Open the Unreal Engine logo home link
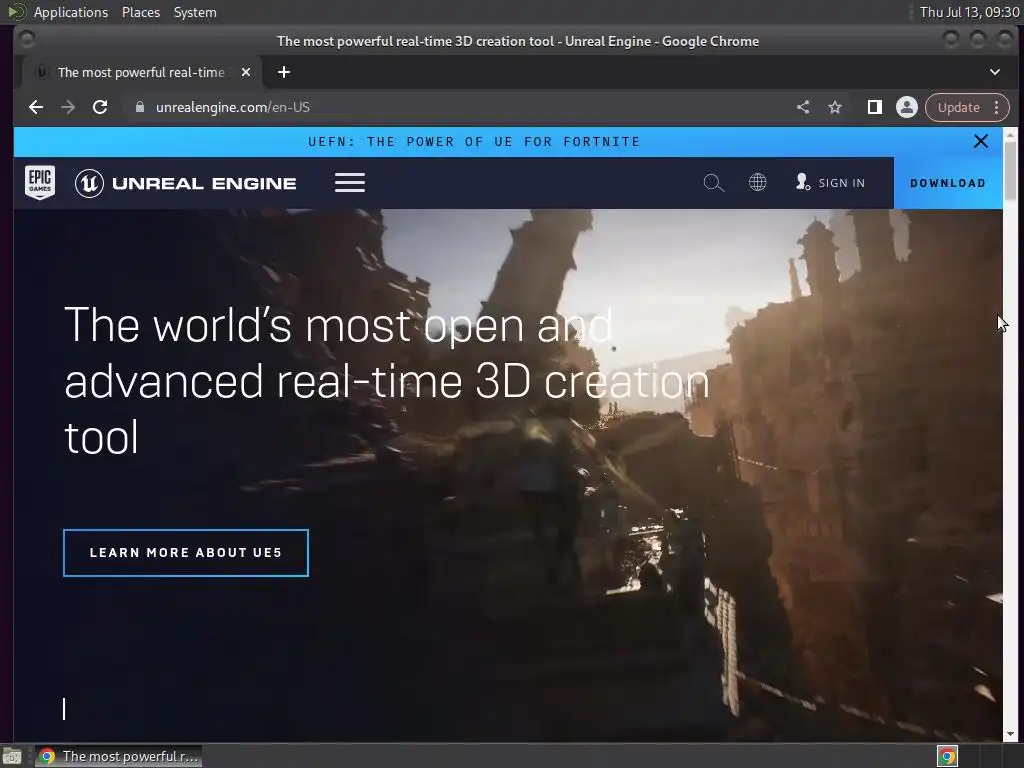 click(185, 183)
